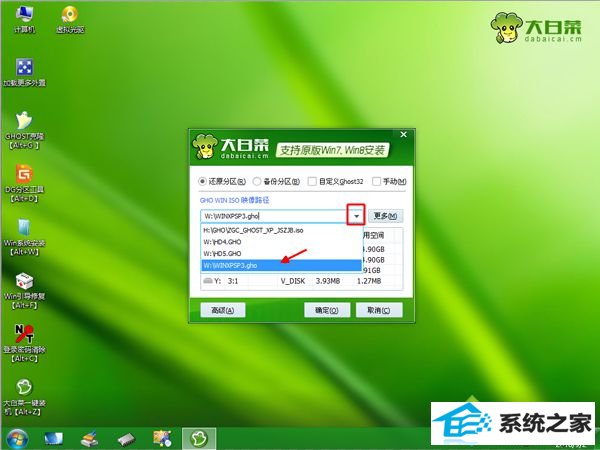Select the 备份分区(B) radio button
Screen dimensions: 600x450
(x=257, y=181)
